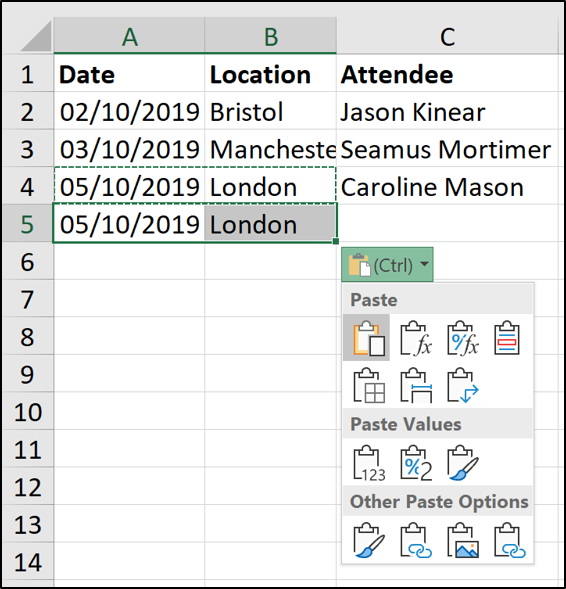
Task: Click the Attendee header cell
Action: point(447,74)
